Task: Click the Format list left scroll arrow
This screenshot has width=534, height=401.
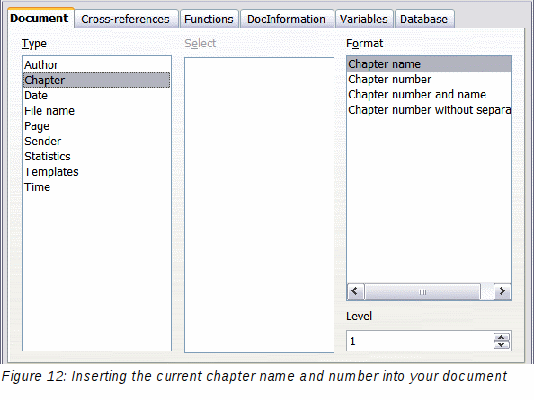Action: pos(355,291)
